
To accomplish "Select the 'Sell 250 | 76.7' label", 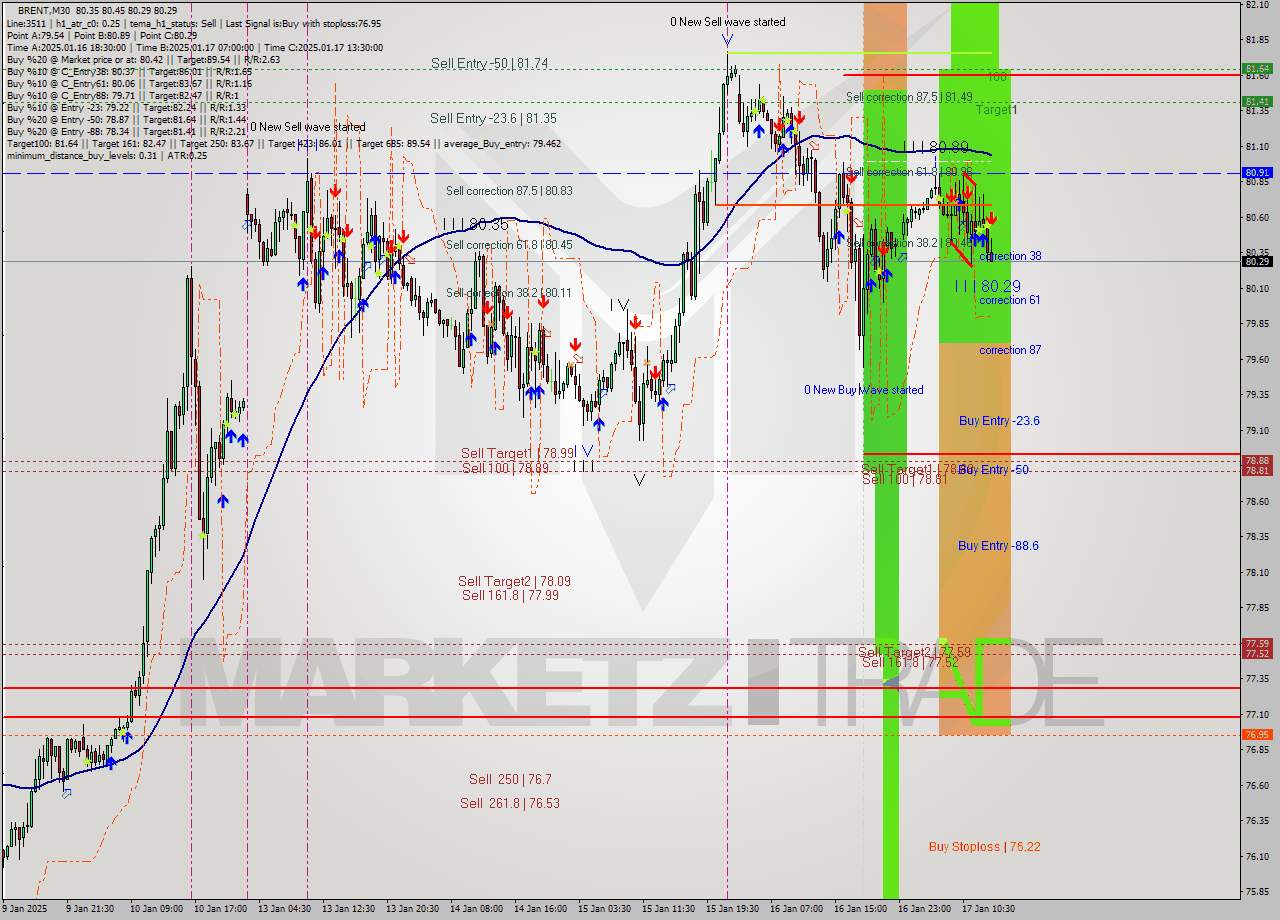I will (x=510, y=779).
